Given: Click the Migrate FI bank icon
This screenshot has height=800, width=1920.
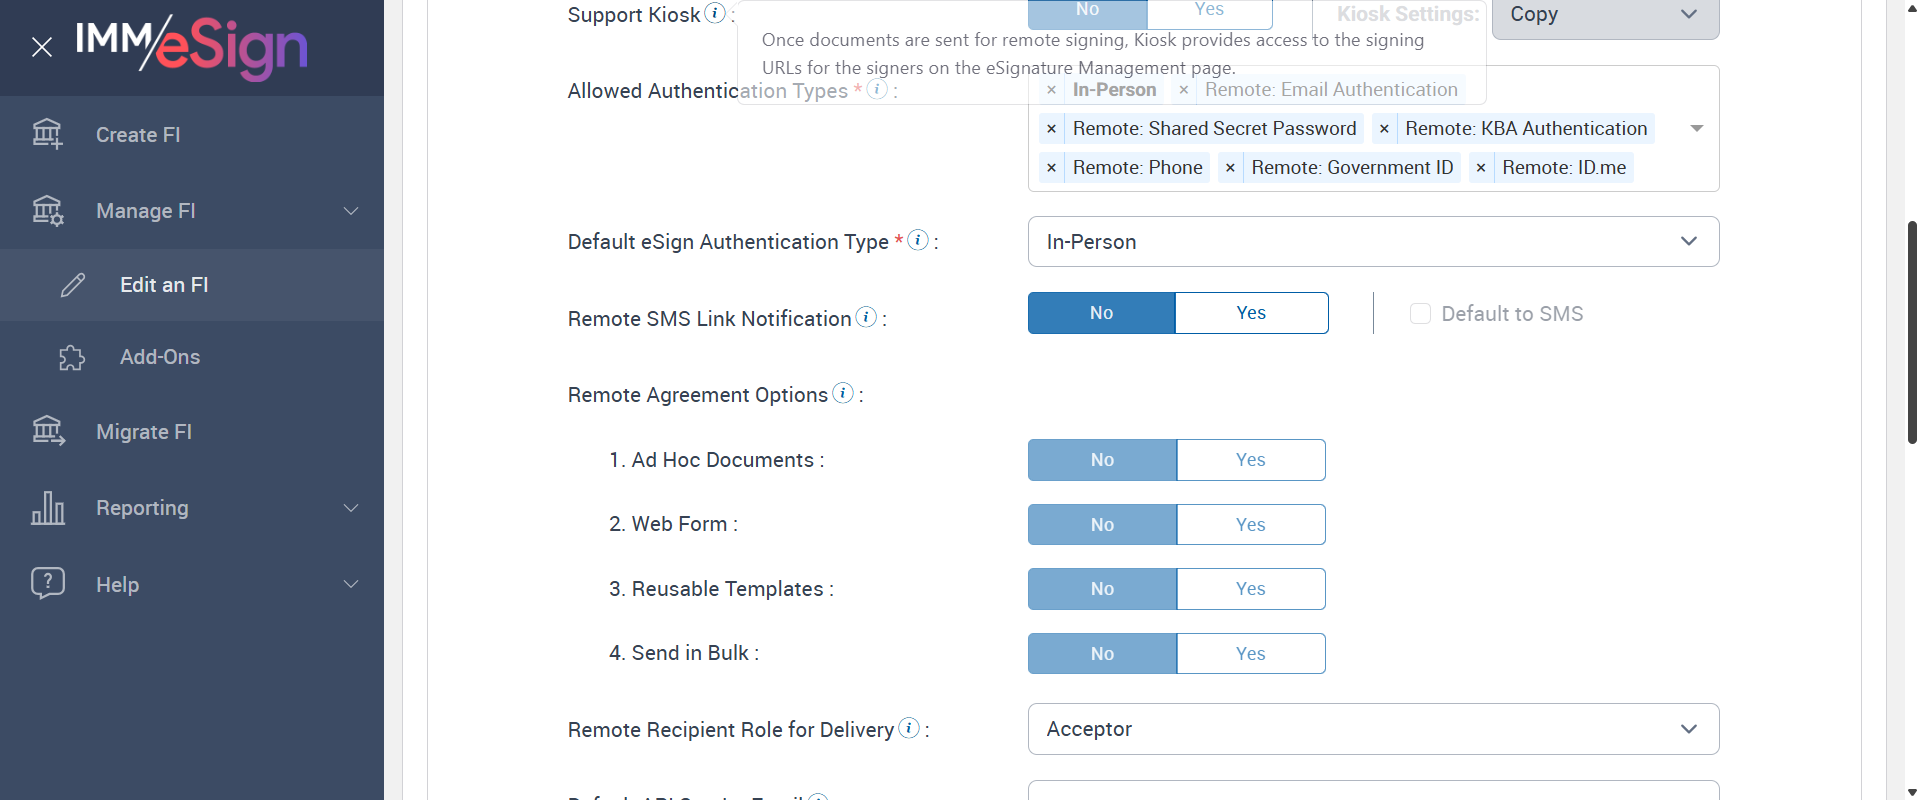Looking at the screenshot, I should 48,431.
